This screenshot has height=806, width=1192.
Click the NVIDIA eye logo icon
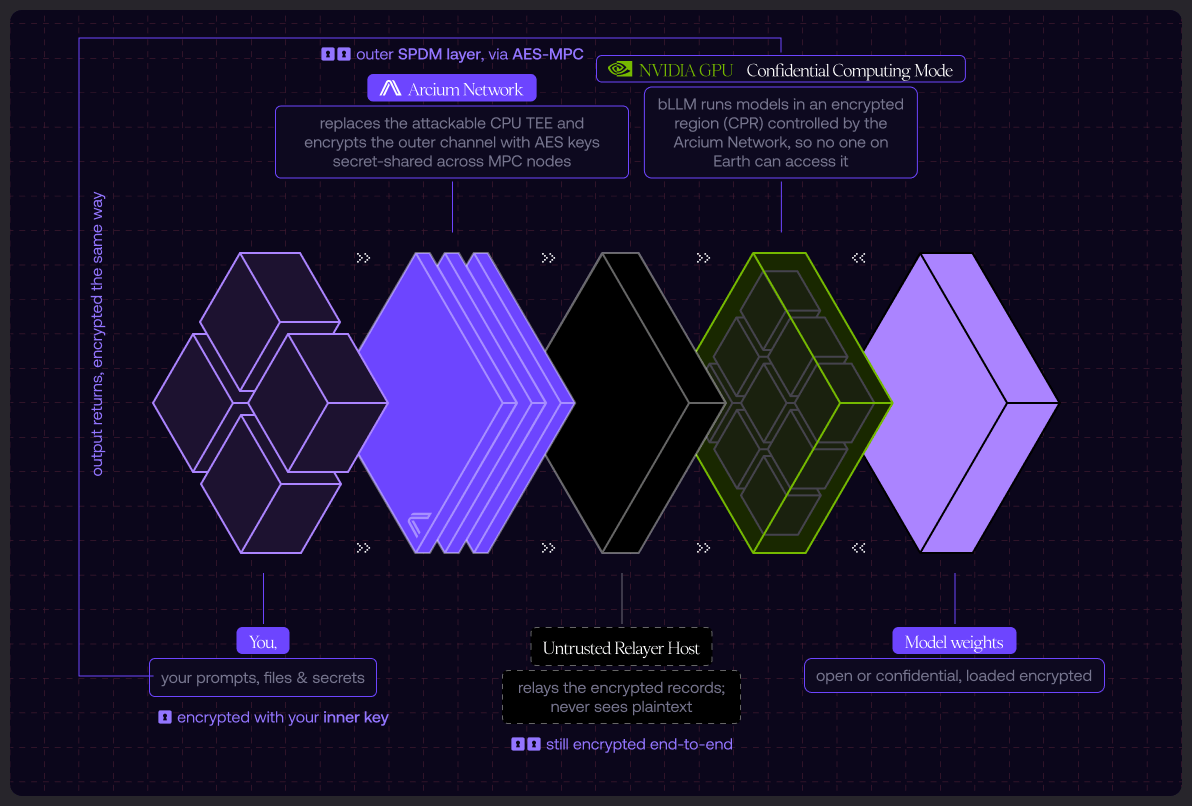620,69
